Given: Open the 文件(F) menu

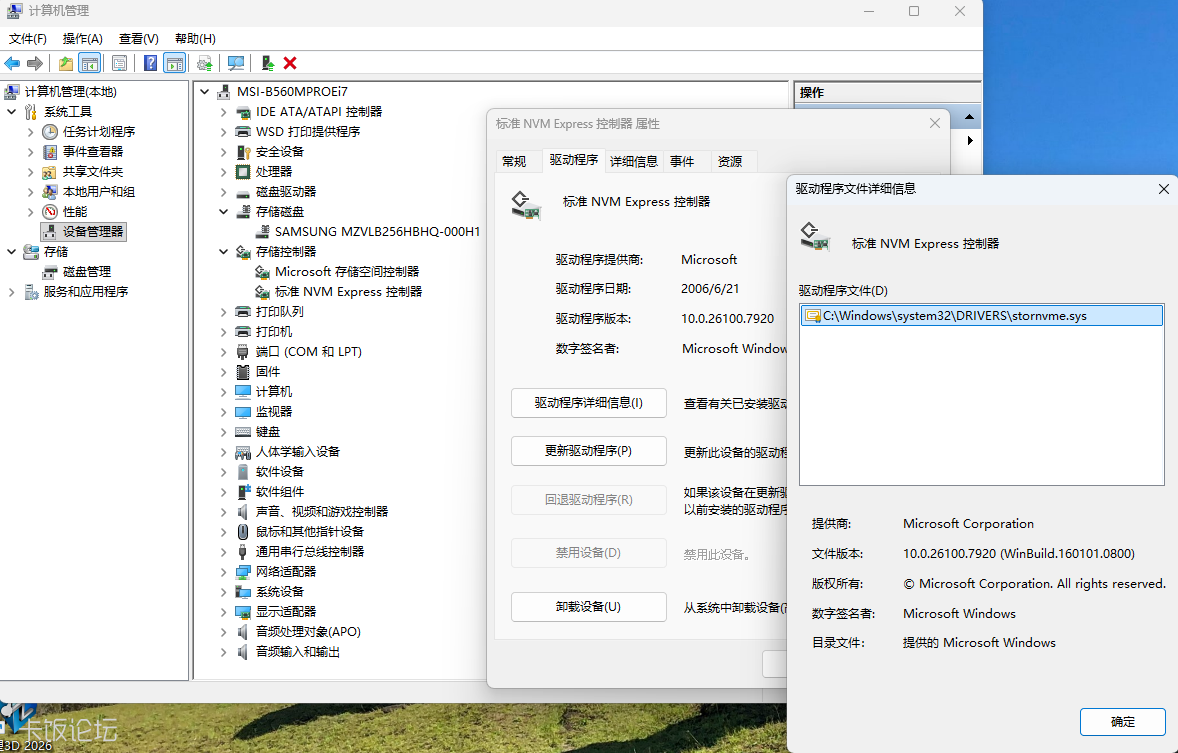Looking at the screenshot, I should click(x=28, y=38).
